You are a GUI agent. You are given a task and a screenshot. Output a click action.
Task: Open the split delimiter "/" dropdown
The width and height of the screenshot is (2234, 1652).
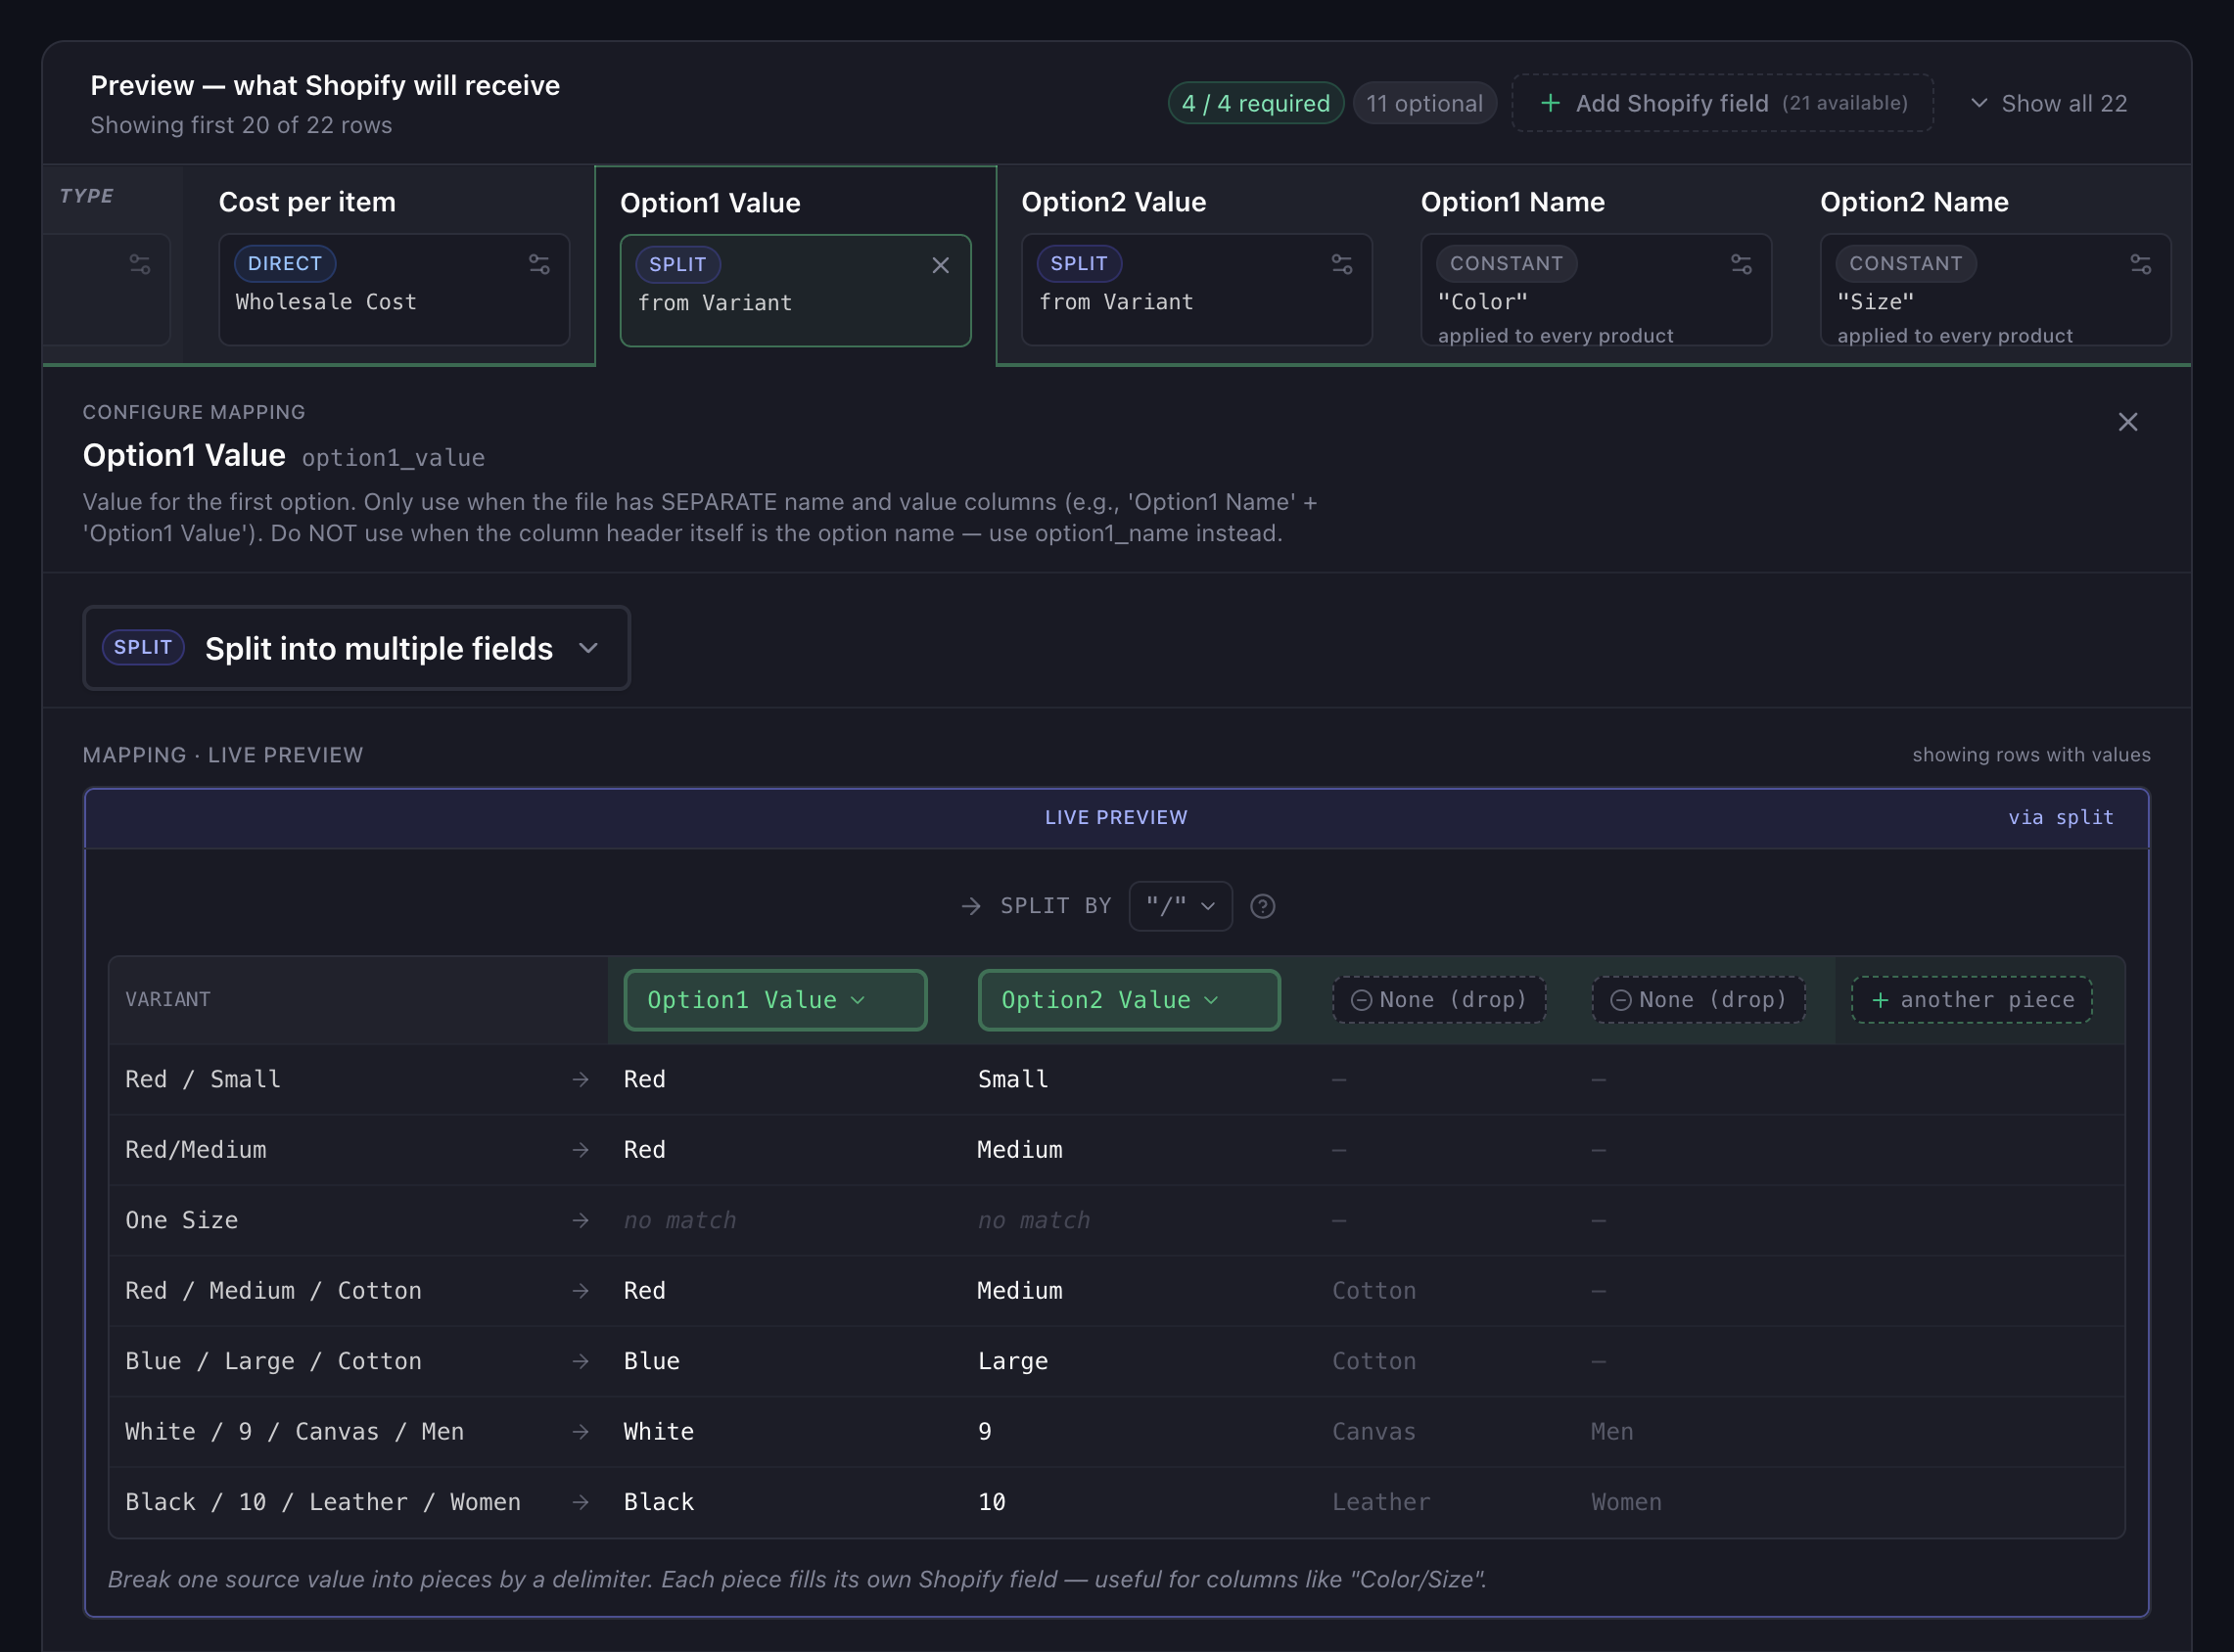pos(1180,906)
